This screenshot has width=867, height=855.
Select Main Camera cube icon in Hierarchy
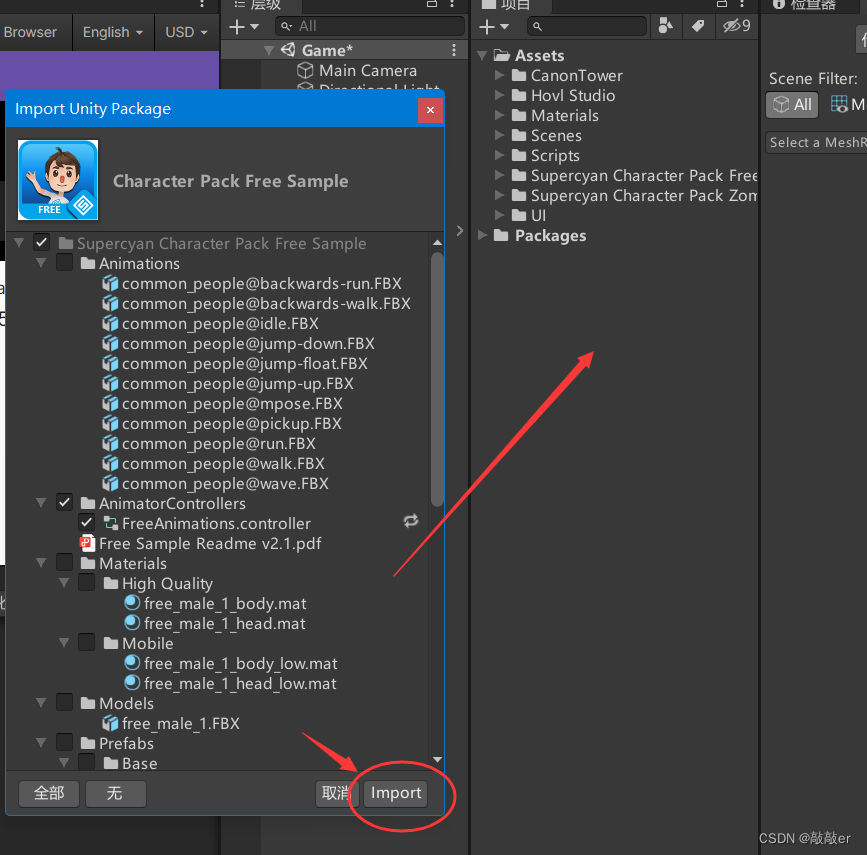[305, 70]
